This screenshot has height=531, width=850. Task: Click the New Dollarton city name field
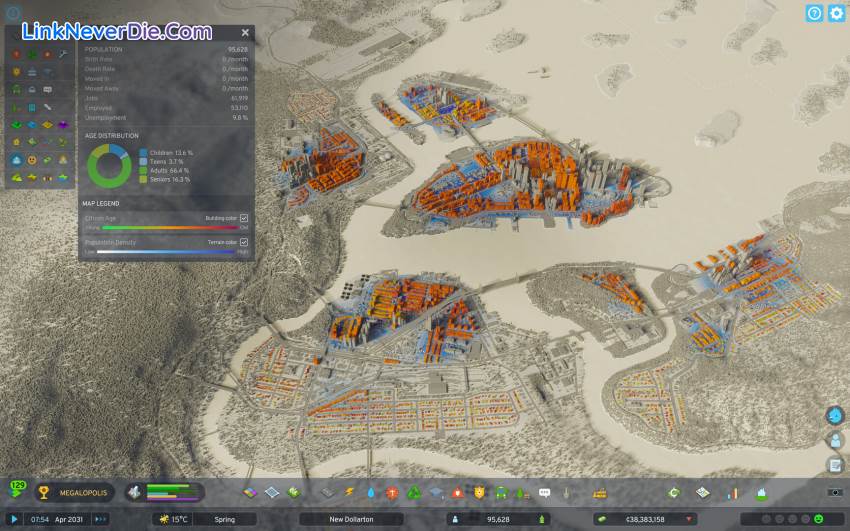pos(351,519)
